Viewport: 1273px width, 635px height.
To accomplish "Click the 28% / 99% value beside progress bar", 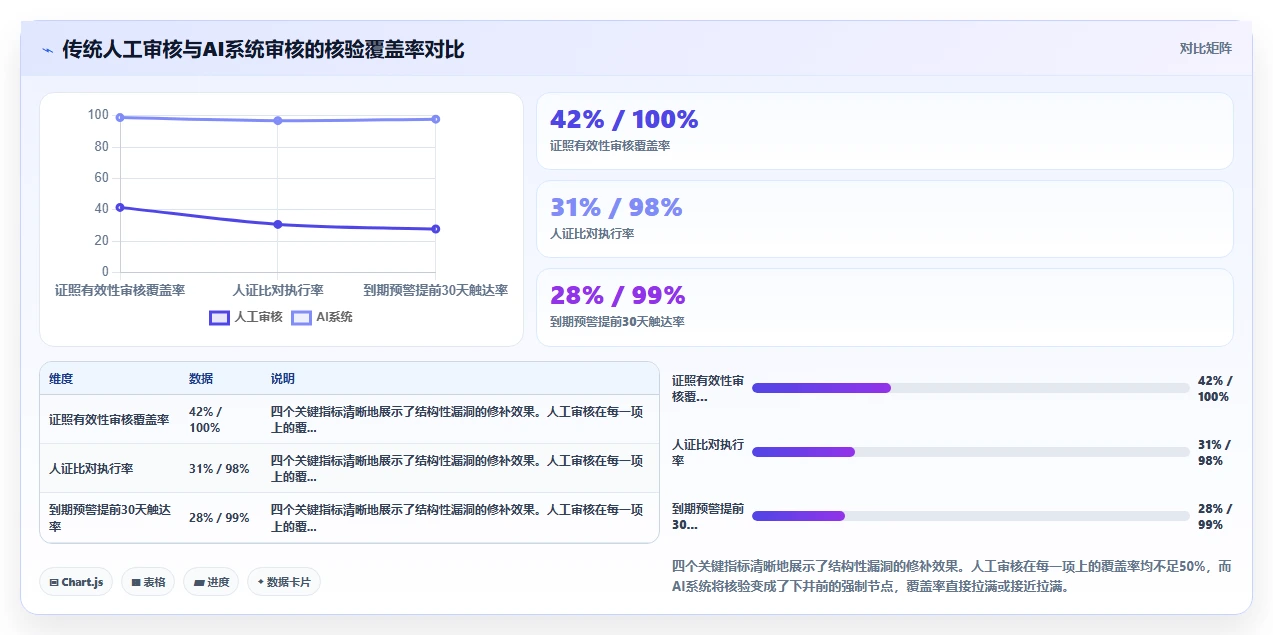I will 1215,517.
